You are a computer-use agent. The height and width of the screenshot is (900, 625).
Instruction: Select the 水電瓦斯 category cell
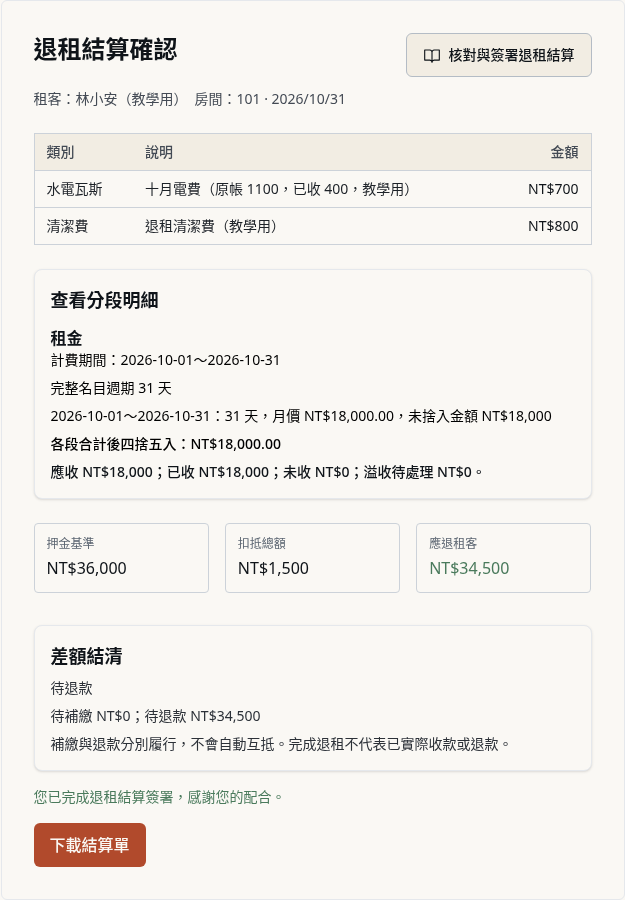tap(75, 189)
